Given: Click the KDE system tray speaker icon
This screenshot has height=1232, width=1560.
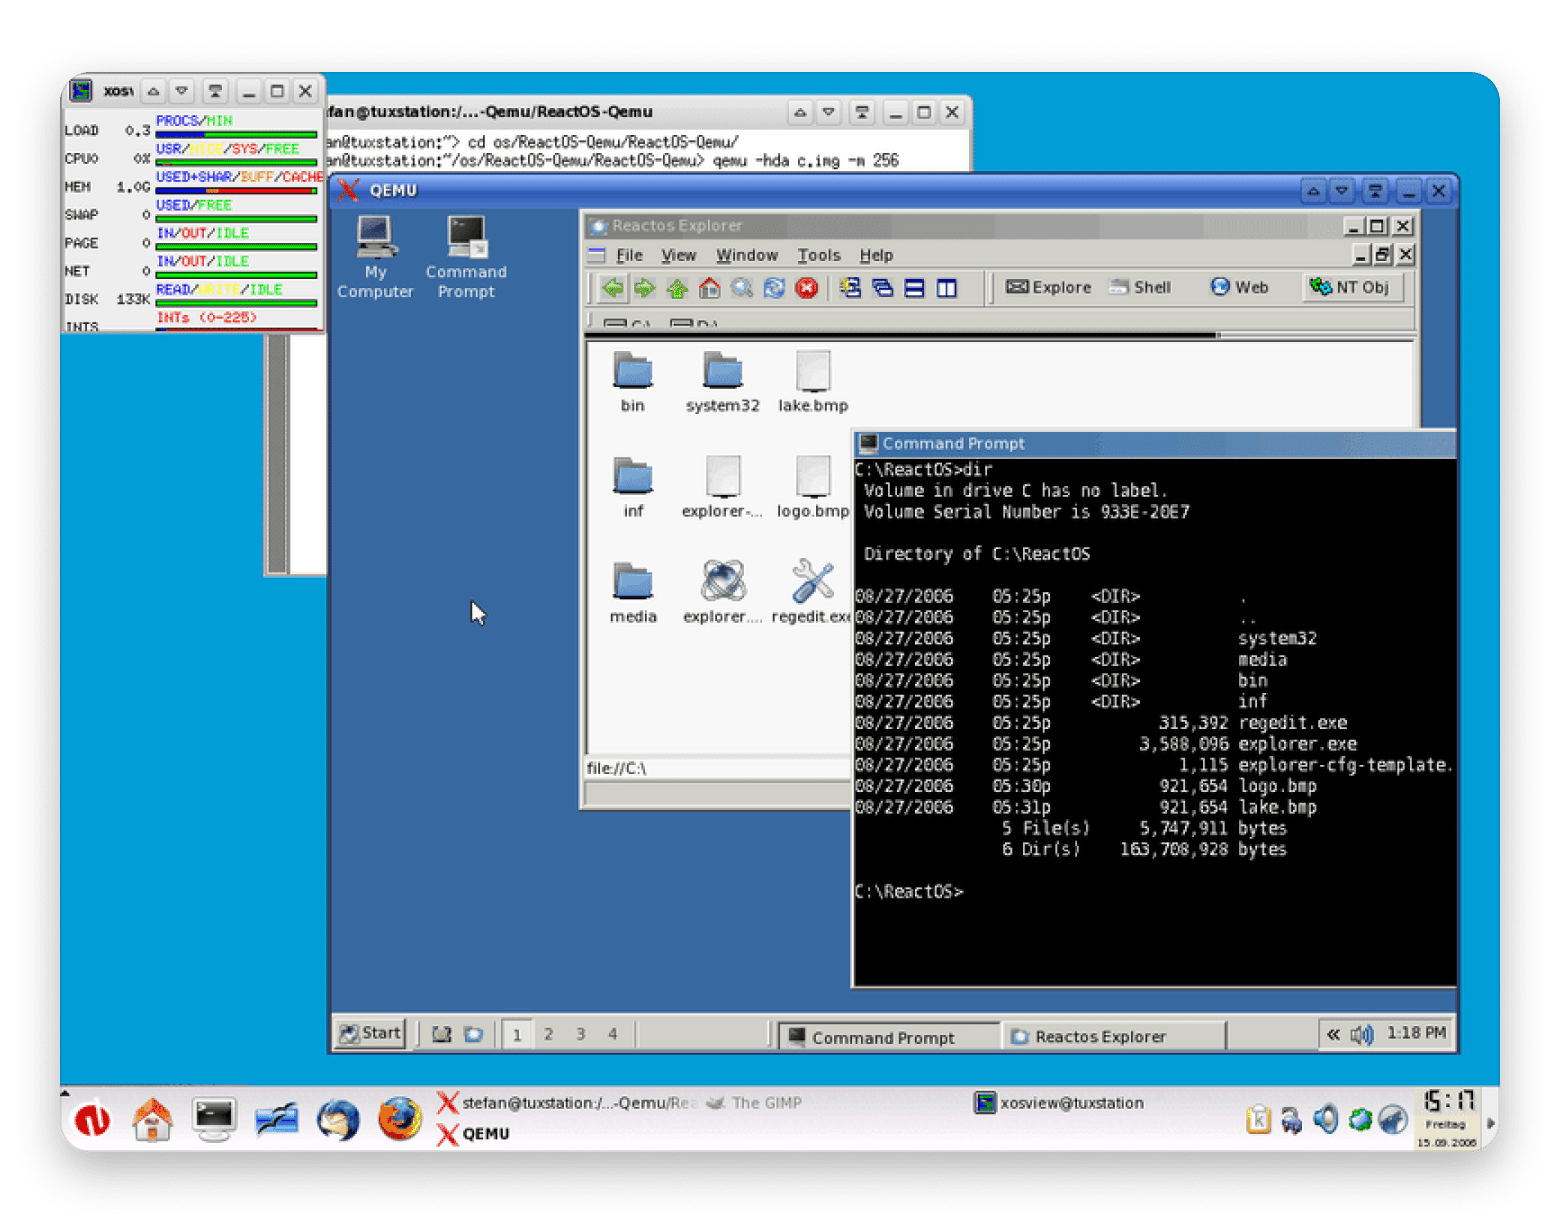Looking at the screenshot, I should 1326,1120.
